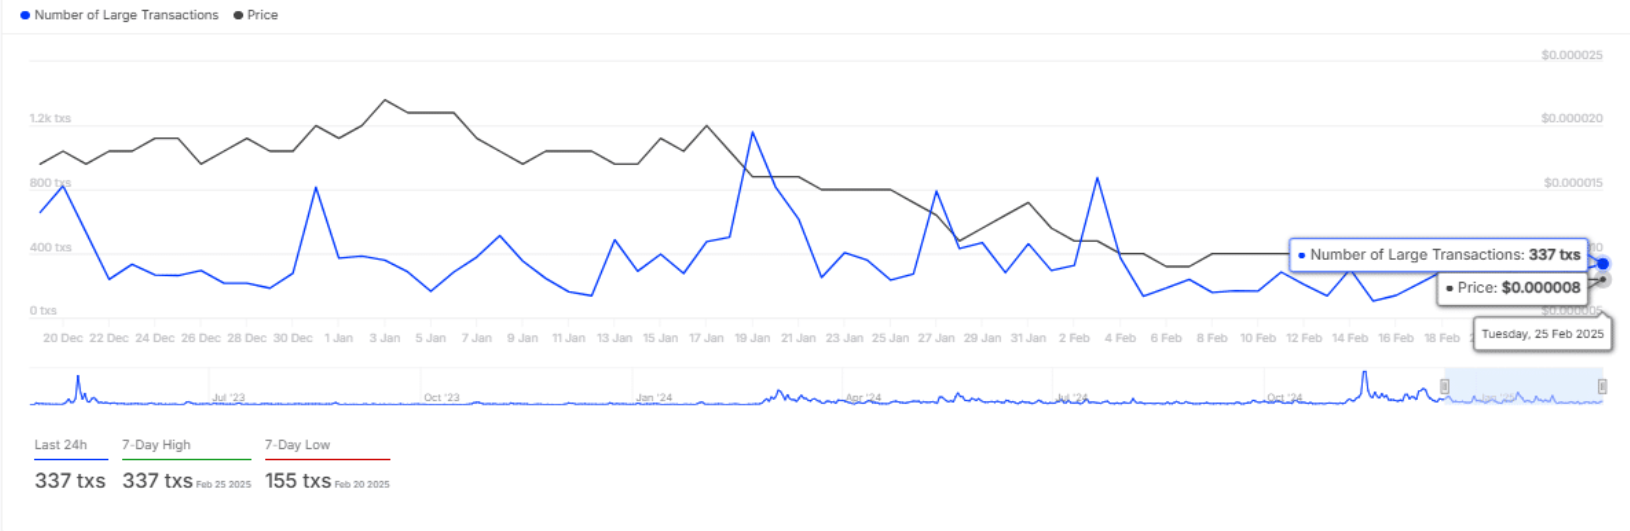Viewport: 1630px width, 531px height.
Task: Click the left navigator range handle
Action: pos(1444,387)
